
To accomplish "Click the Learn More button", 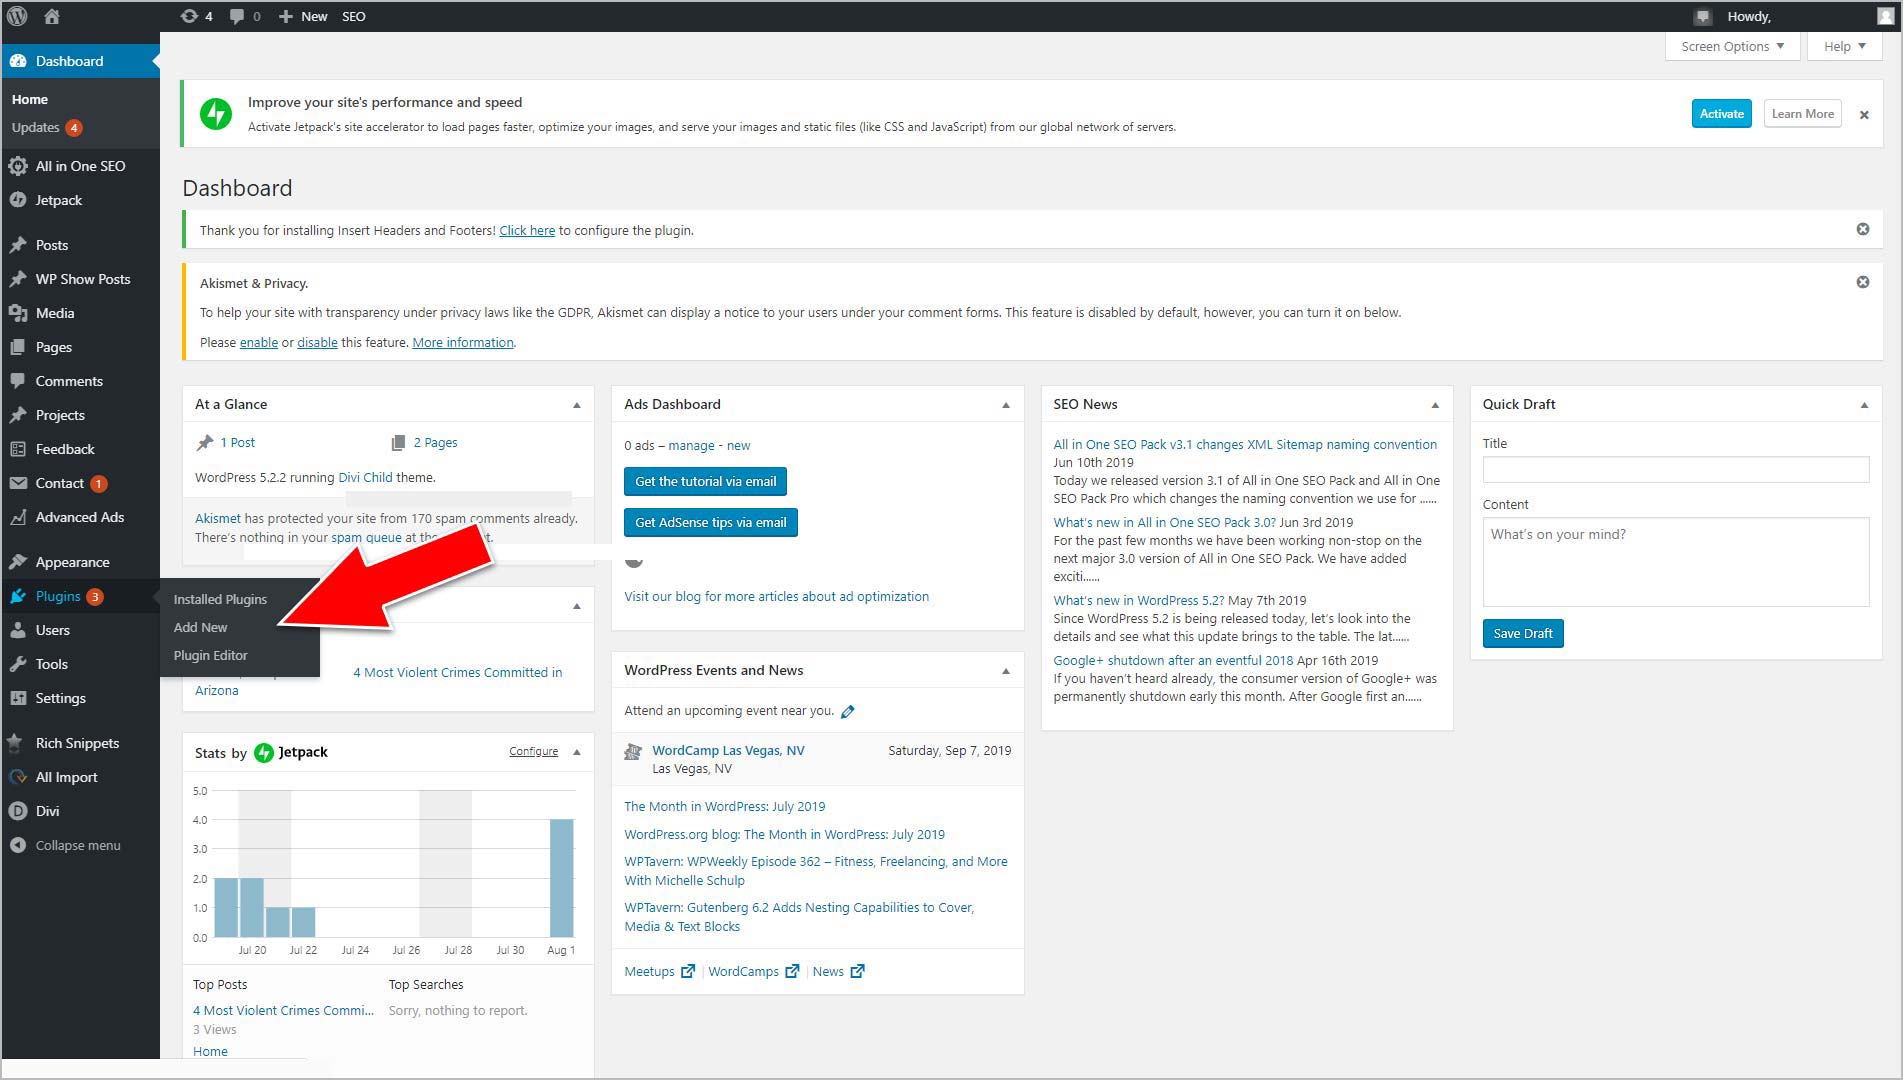I will (1802, 114).
